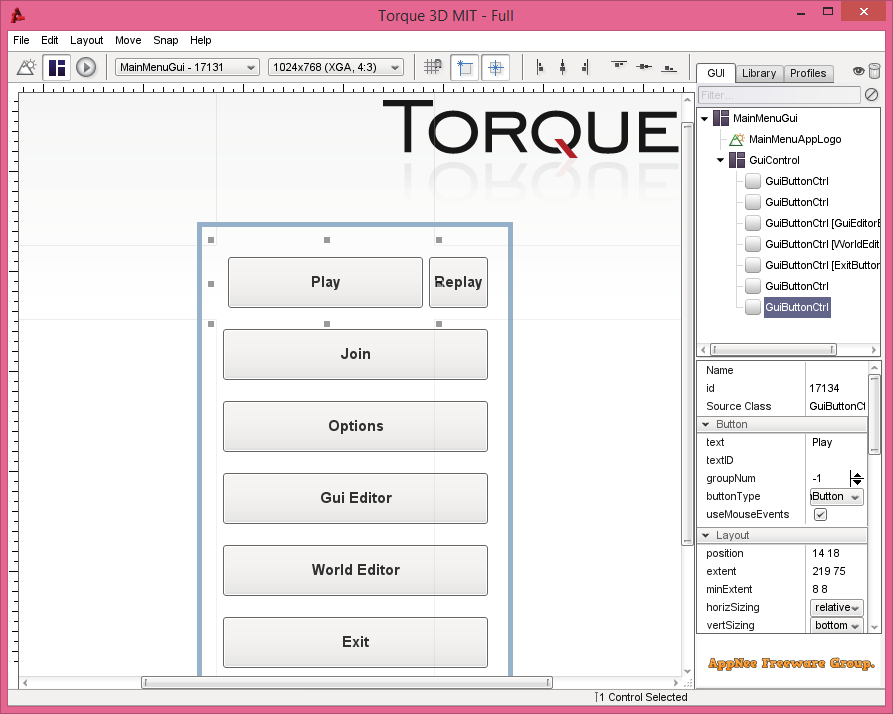The height and width of the screenshot is (714, 893).
Task: Open the horizSizing relative dropdown
Action: coord(837,608)
